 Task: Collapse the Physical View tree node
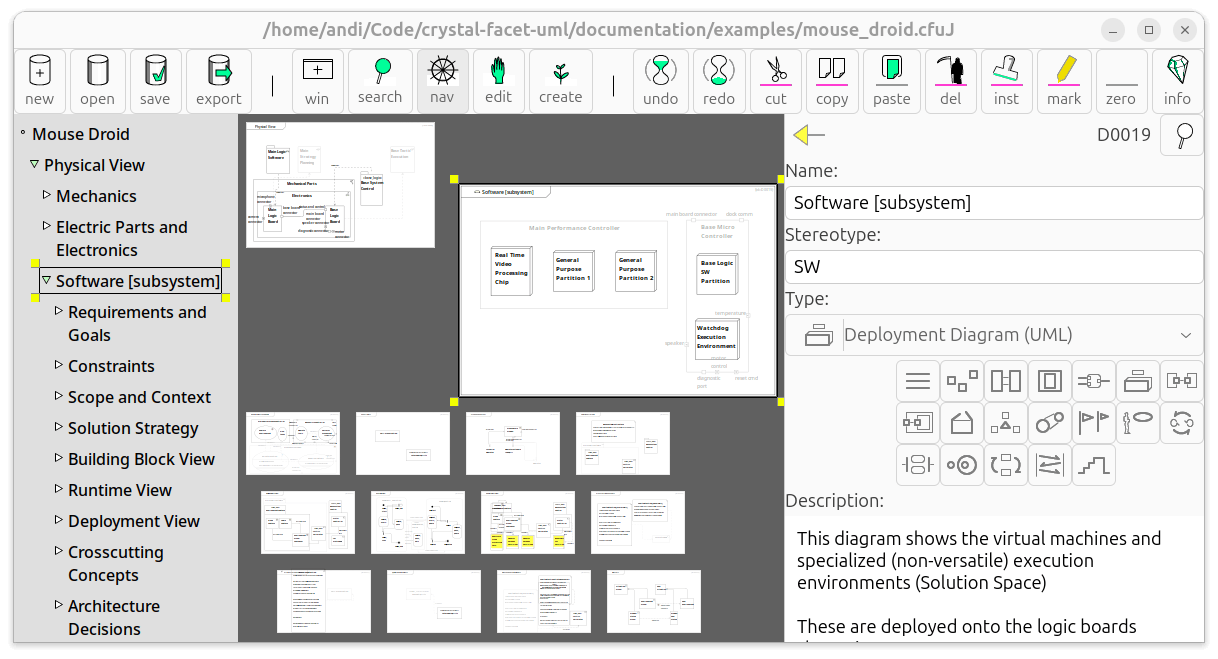[34, 164]
